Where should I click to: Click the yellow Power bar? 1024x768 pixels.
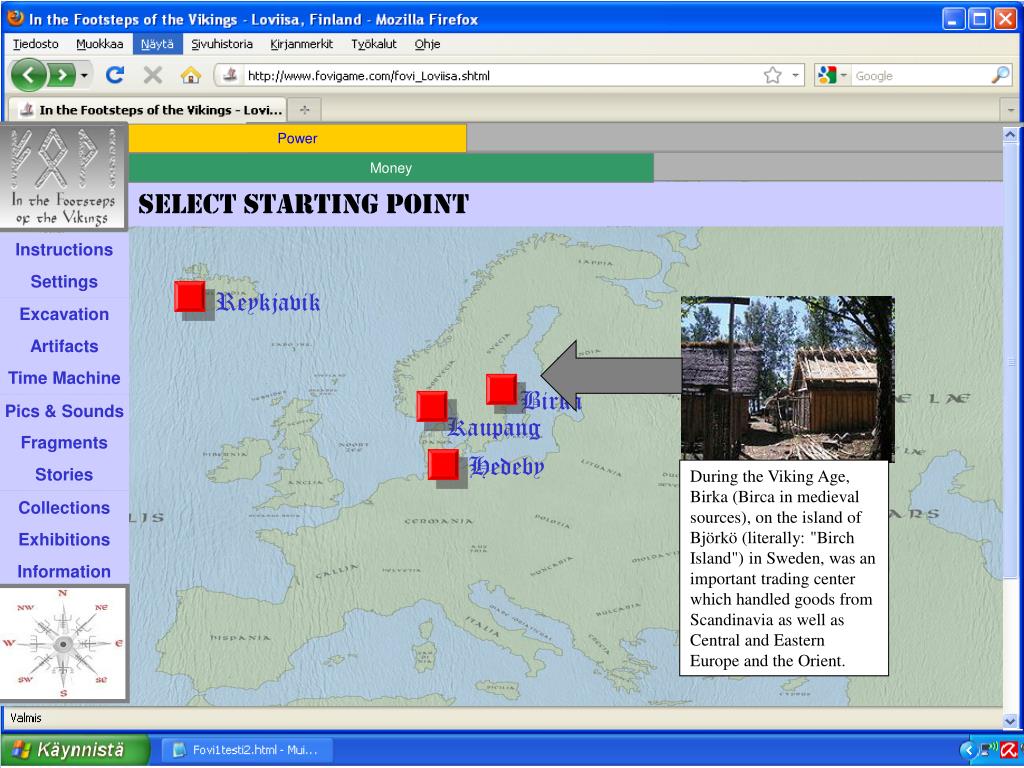click(297, 139)
